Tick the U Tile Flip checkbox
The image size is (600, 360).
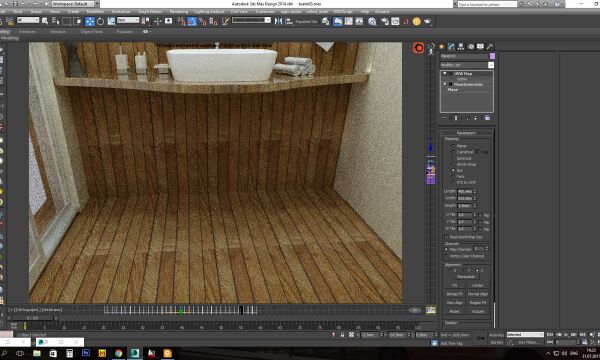click(x=480, y=215)
